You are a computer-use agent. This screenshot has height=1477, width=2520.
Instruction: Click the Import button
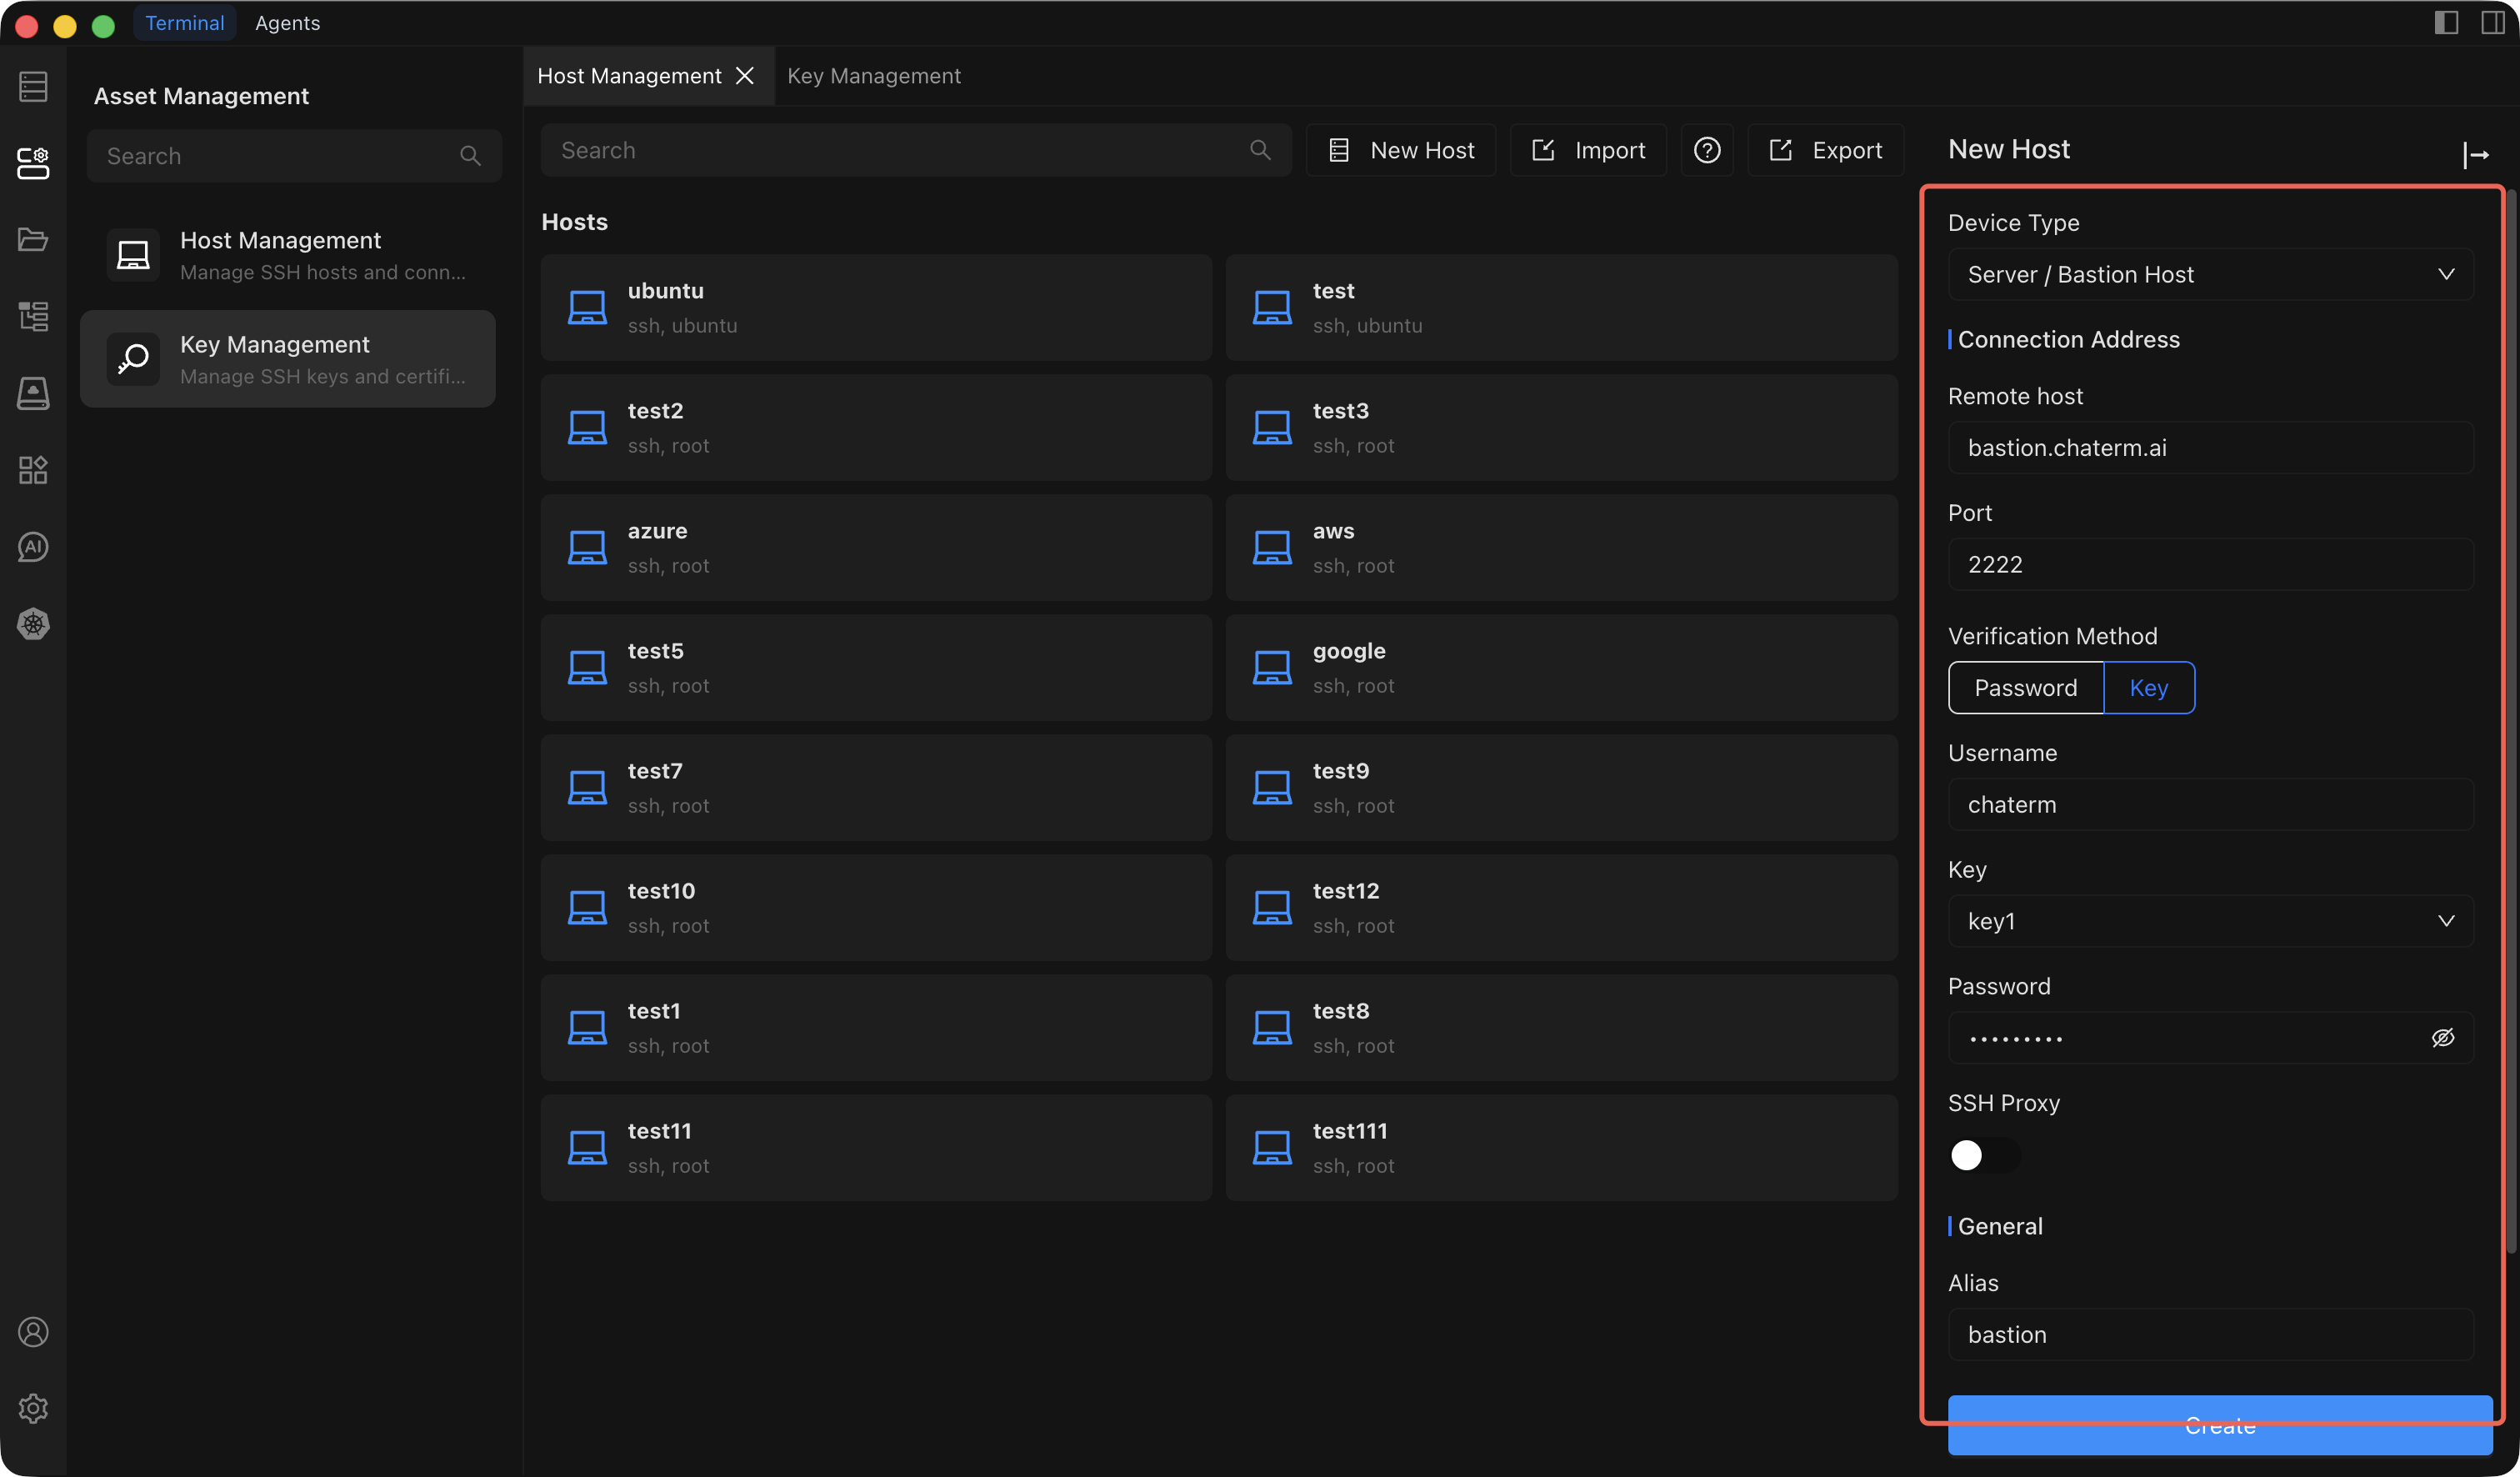(x=1588, y=150)
